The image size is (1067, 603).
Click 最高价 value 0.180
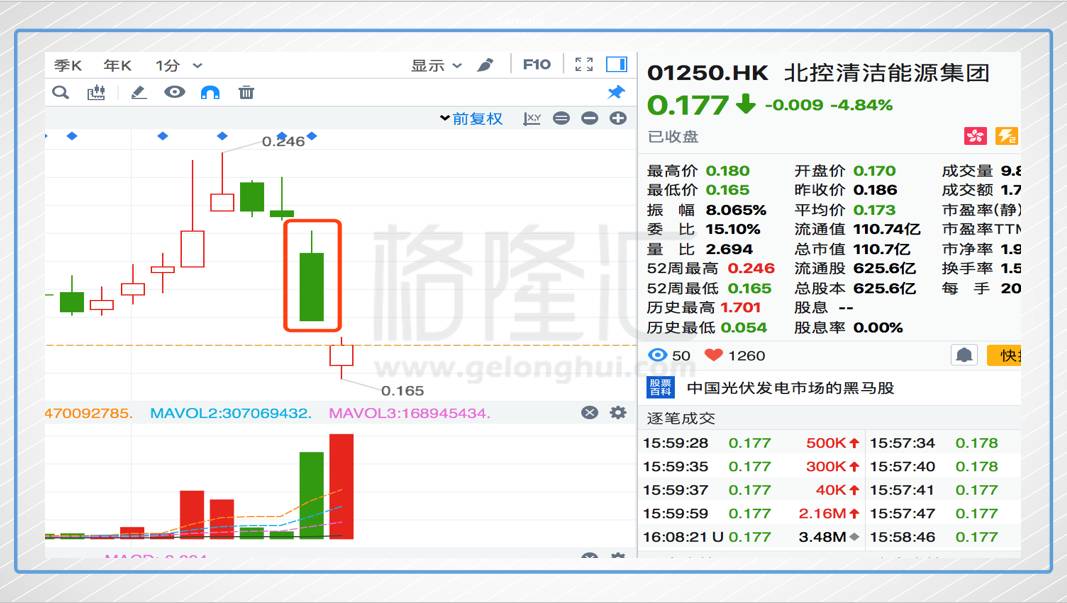tap(727, 170)
